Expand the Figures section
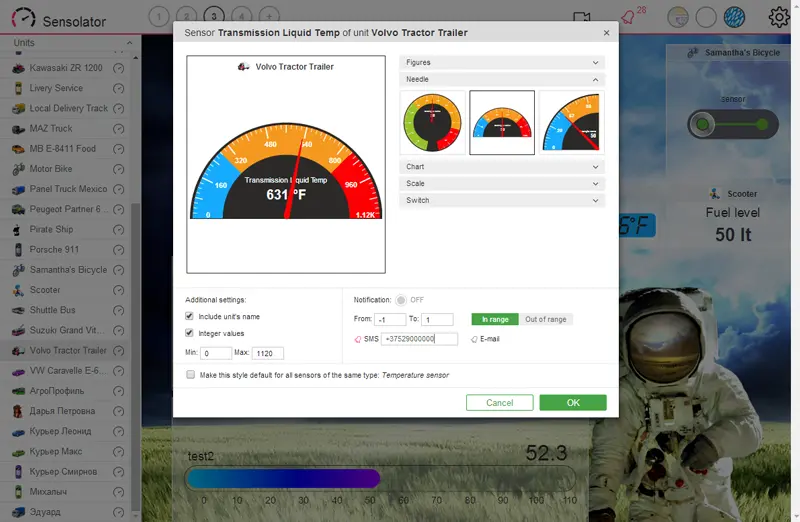The height and width of the screenshot is (522, 800). tap(502, 62)
